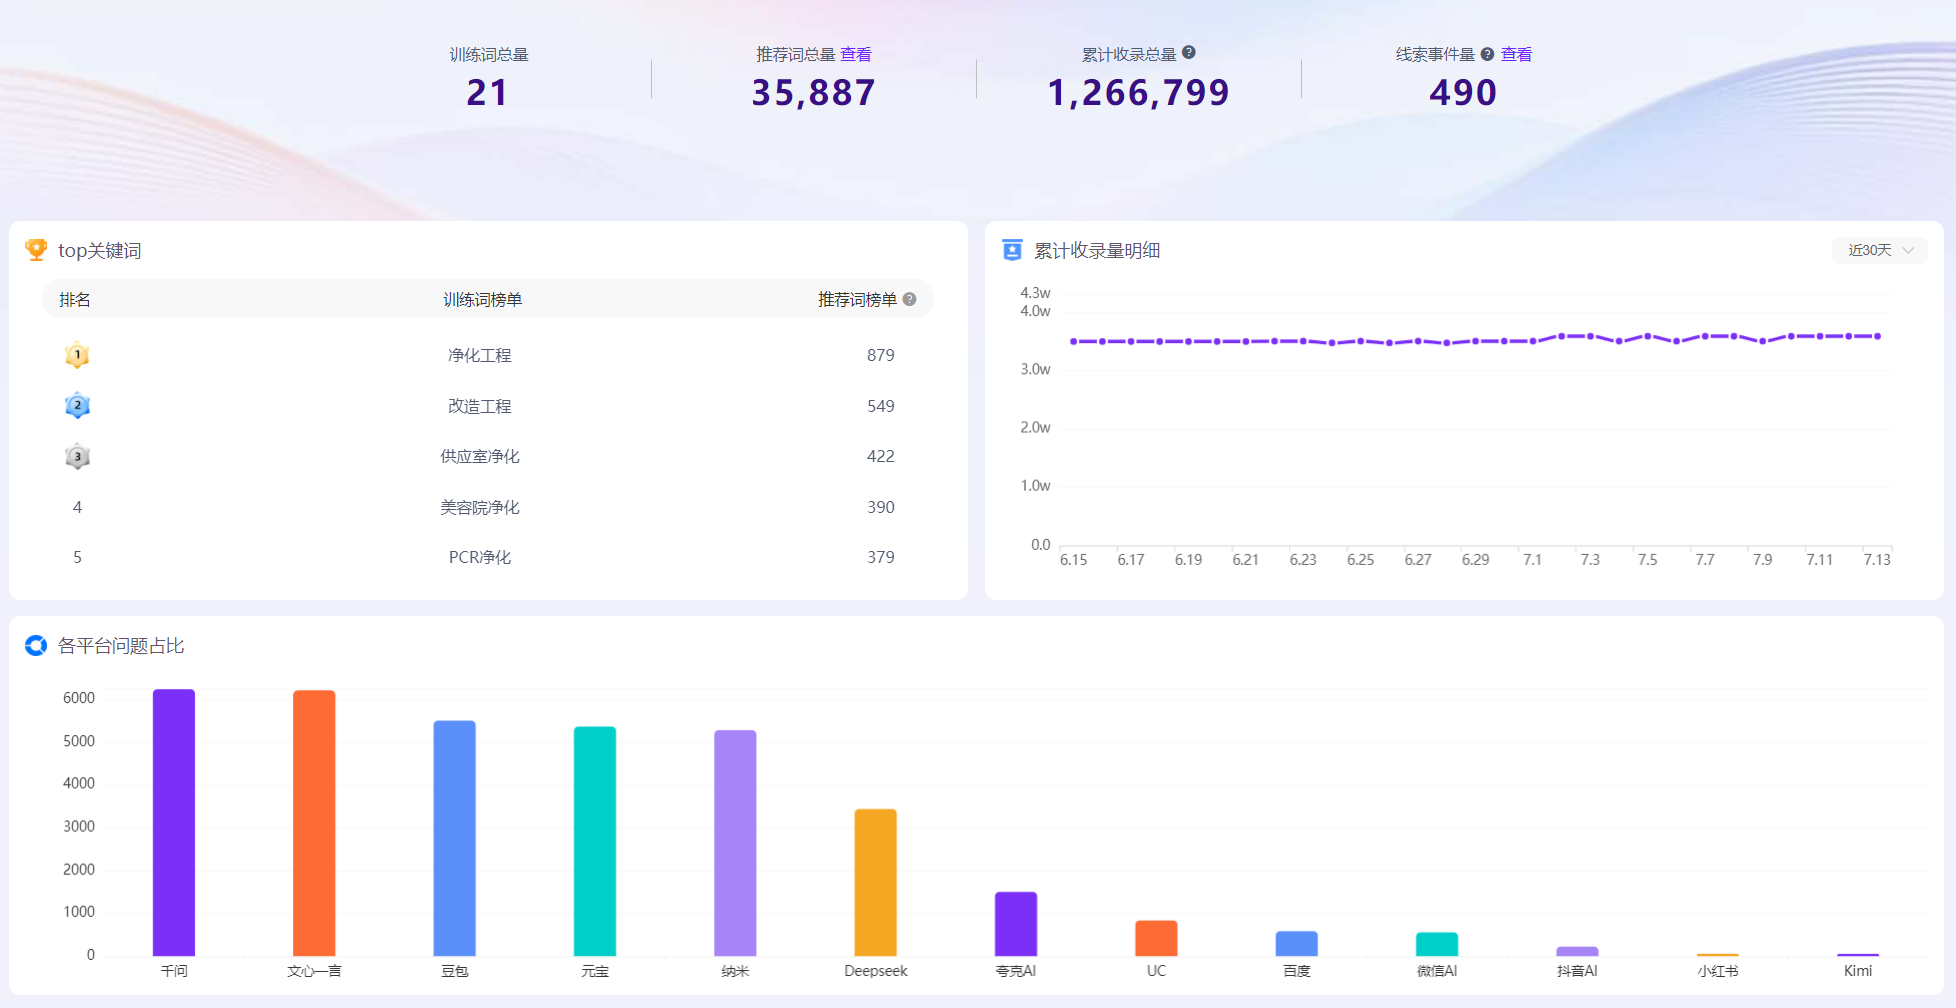Open 查看 link next to 线索事件量
1956x1008 pixels.
coord(1516,55)
